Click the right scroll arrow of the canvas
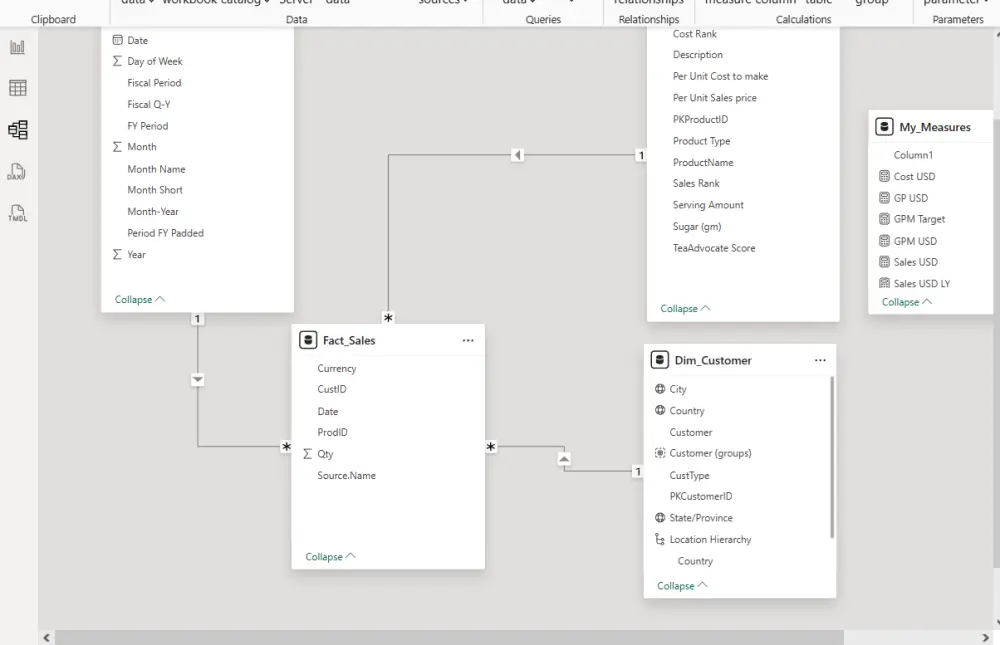1000x645 pixels. coord(985,637)
